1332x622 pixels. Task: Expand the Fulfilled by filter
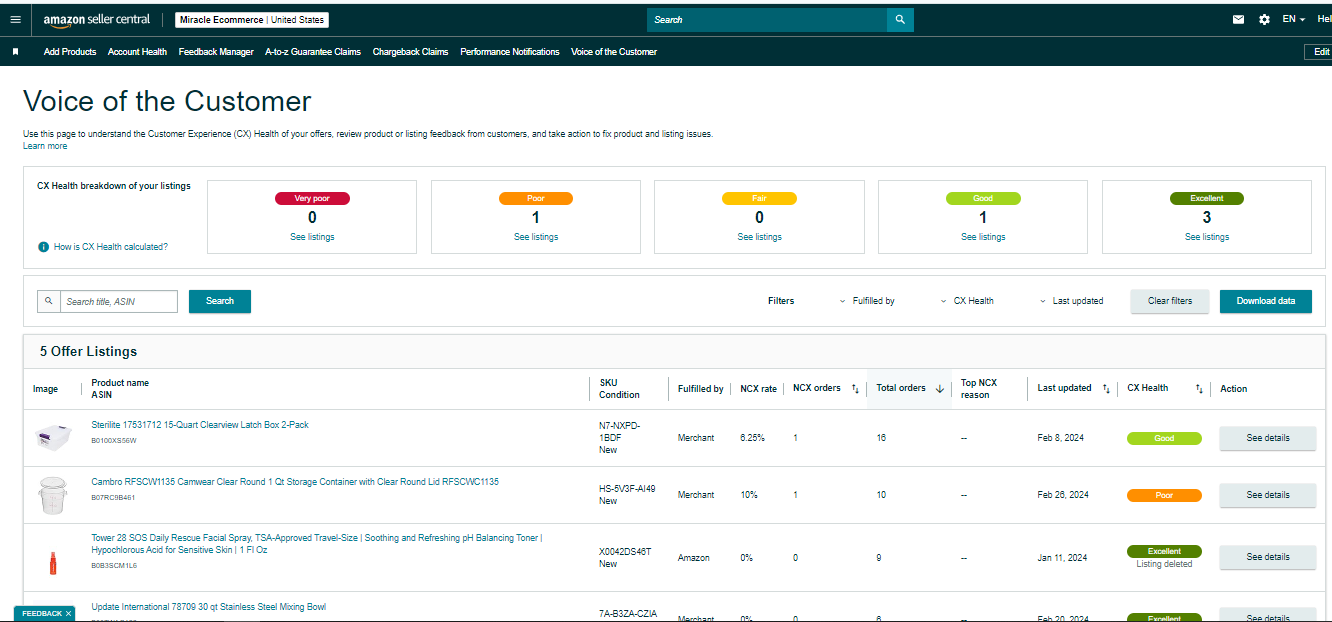867,301
